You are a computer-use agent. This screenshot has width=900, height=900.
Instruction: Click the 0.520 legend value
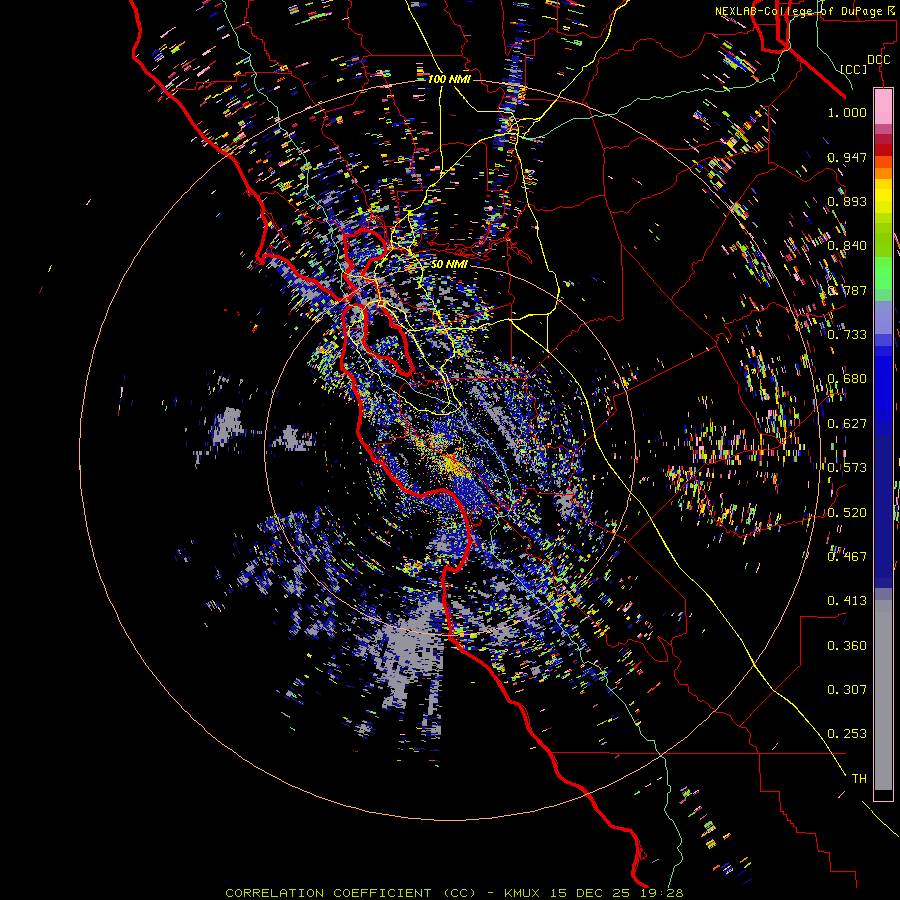point(847,513)
